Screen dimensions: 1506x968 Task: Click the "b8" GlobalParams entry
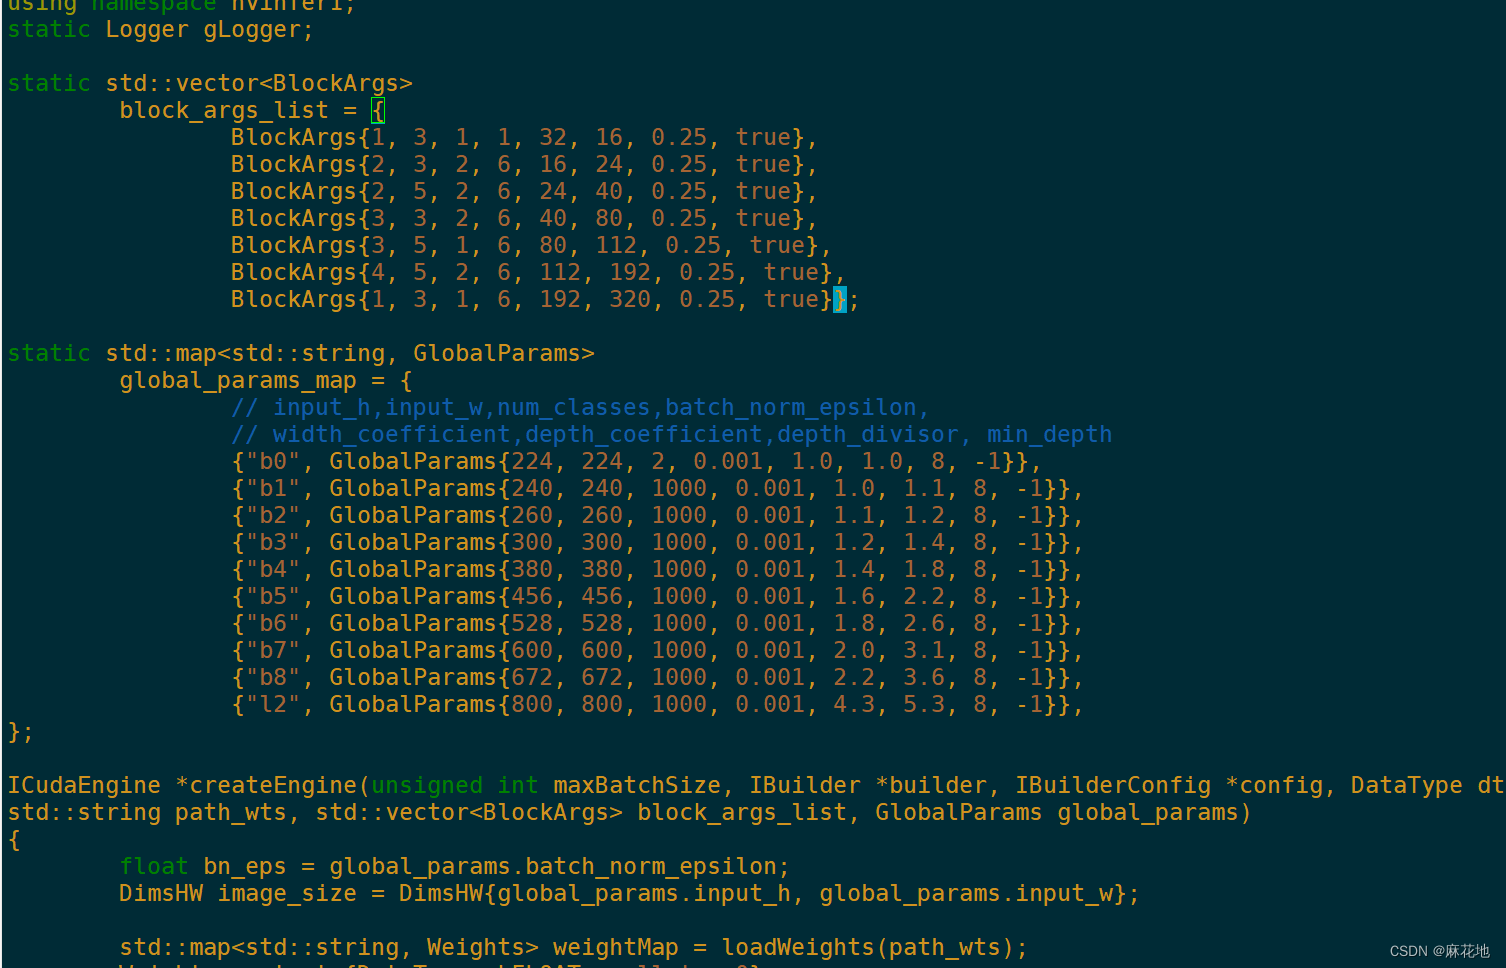657,677
